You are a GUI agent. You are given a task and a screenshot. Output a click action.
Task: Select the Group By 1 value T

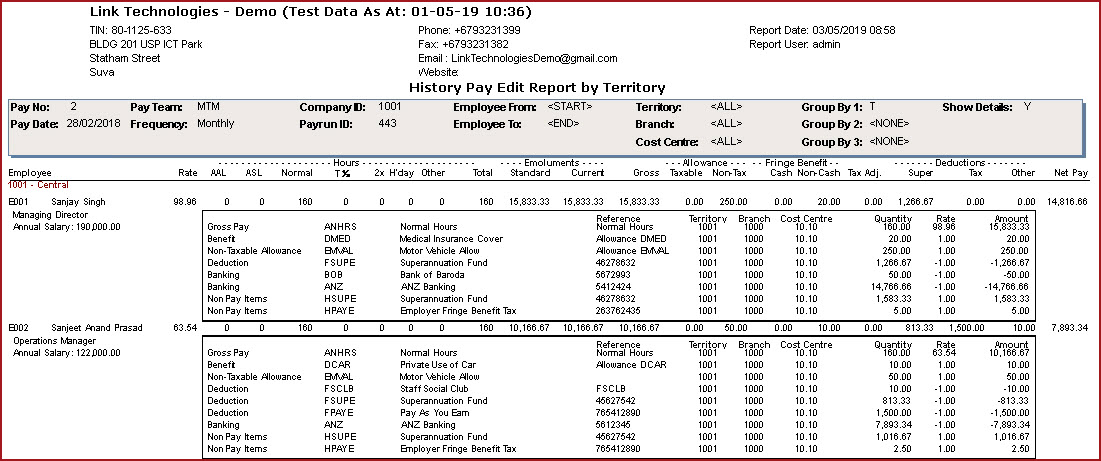pos(872,107)
